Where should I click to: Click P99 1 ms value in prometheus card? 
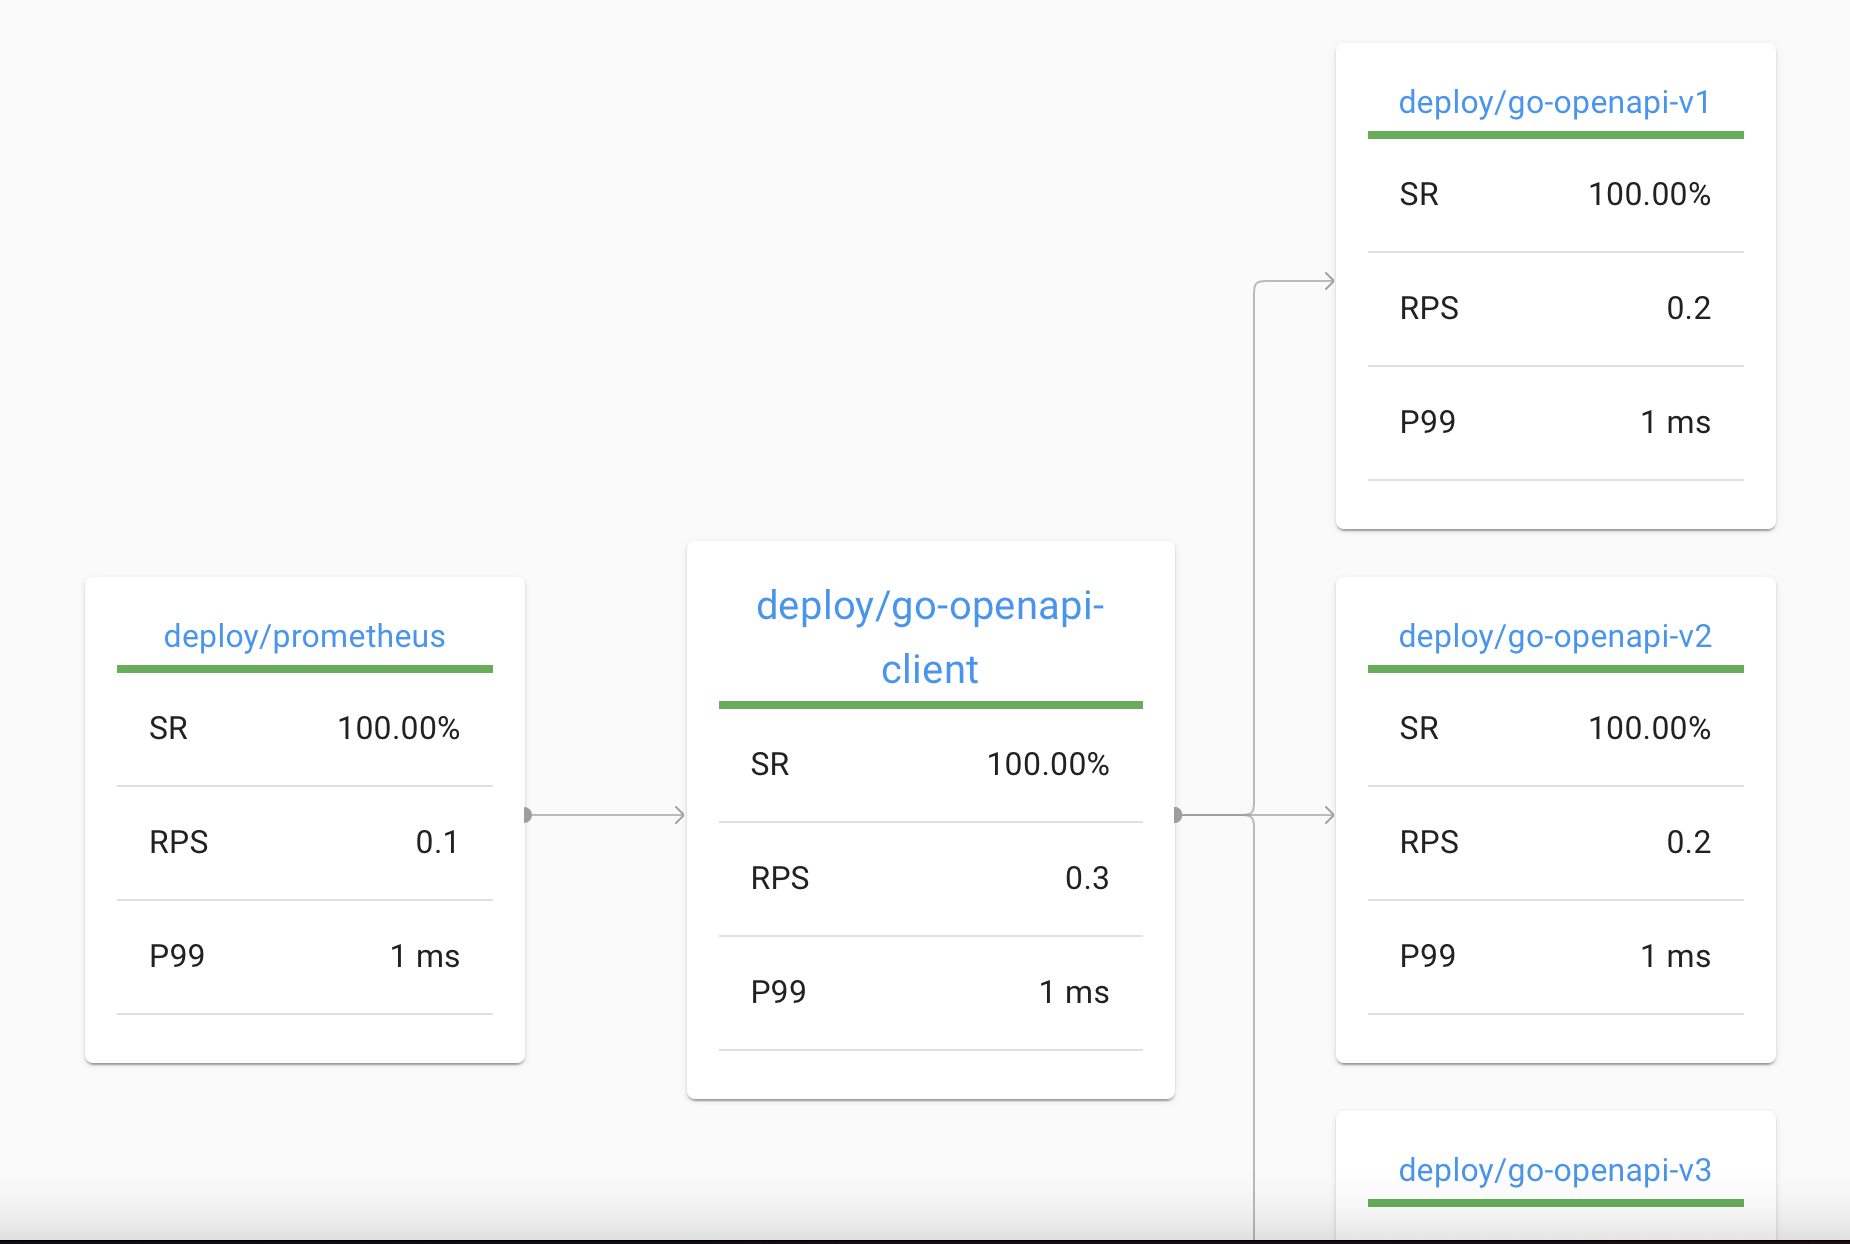coord(424,956)
